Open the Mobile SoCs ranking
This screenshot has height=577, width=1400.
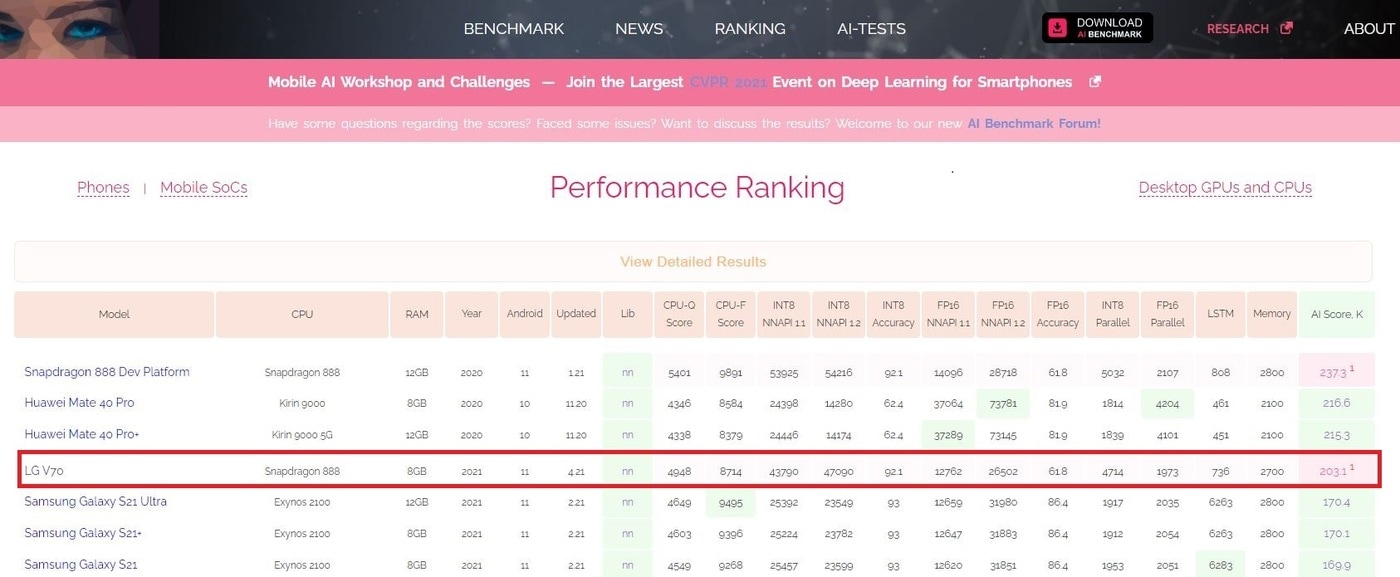click(x=204, y=187)
